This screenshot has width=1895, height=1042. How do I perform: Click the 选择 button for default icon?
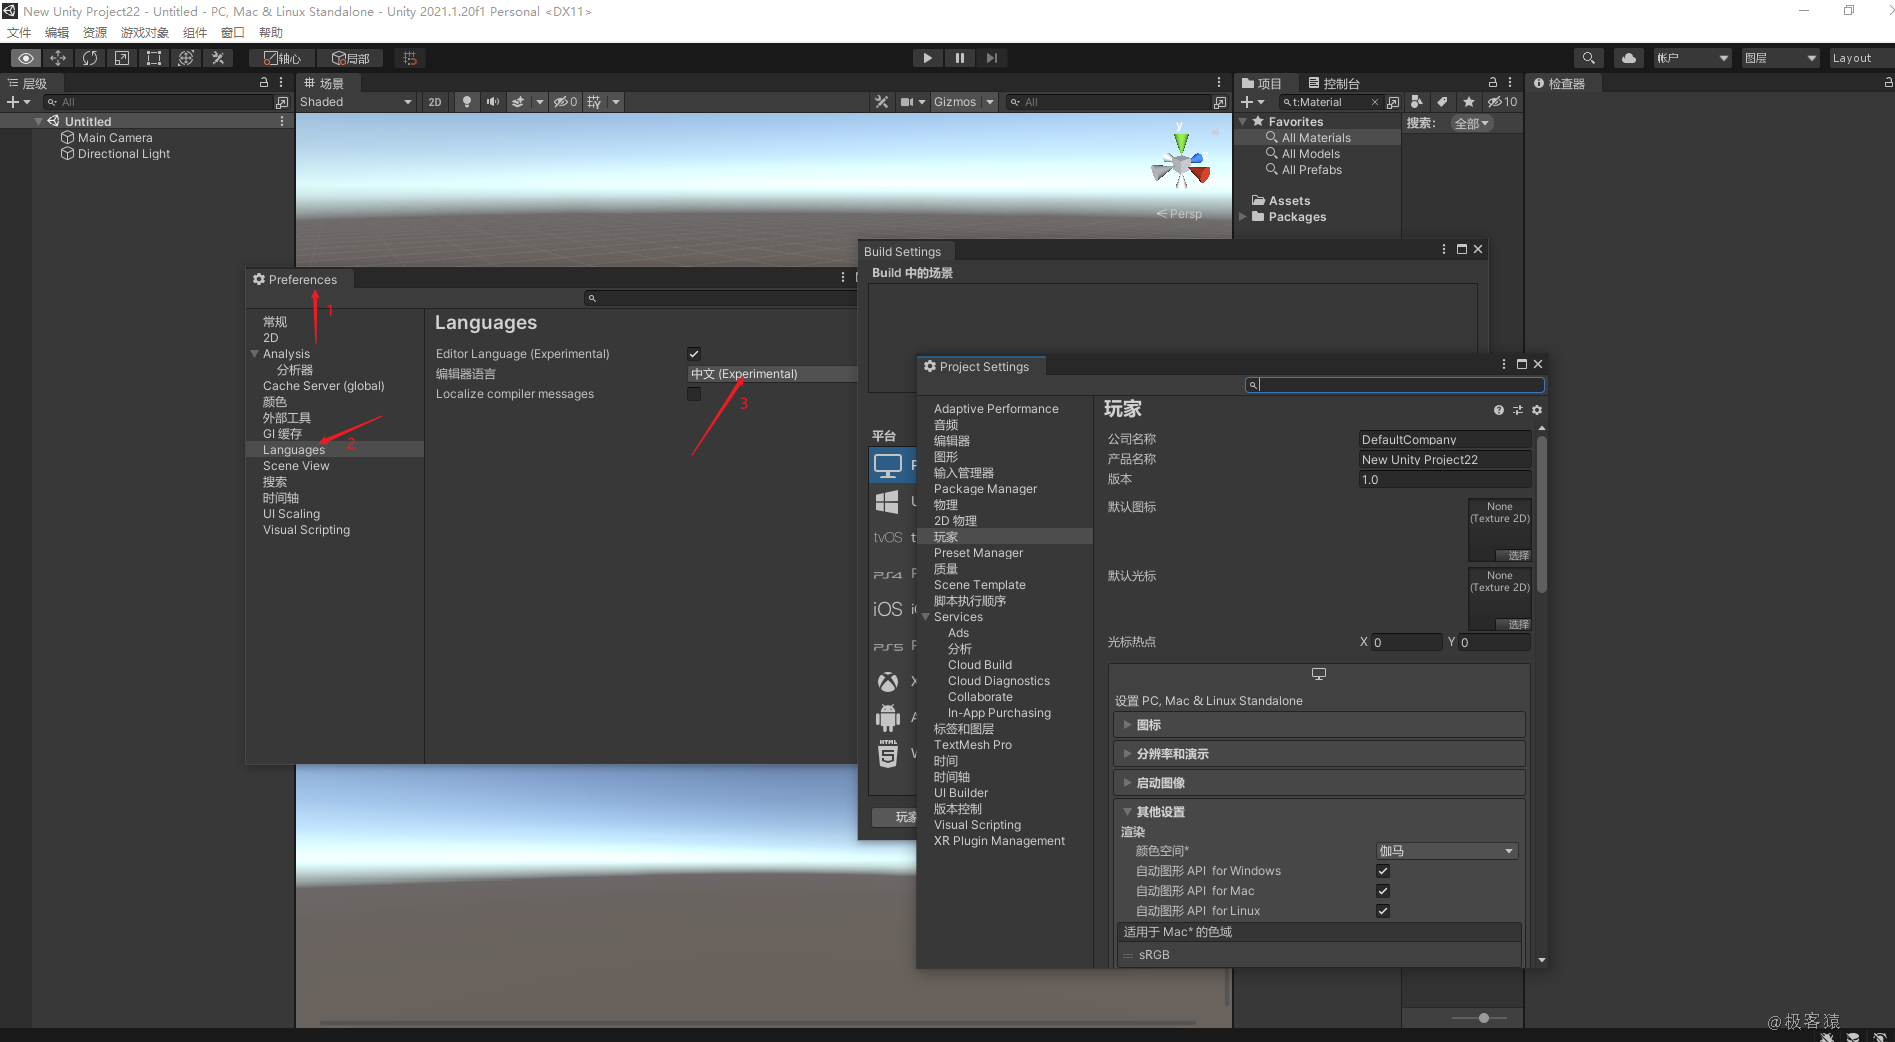[1513, 555]
